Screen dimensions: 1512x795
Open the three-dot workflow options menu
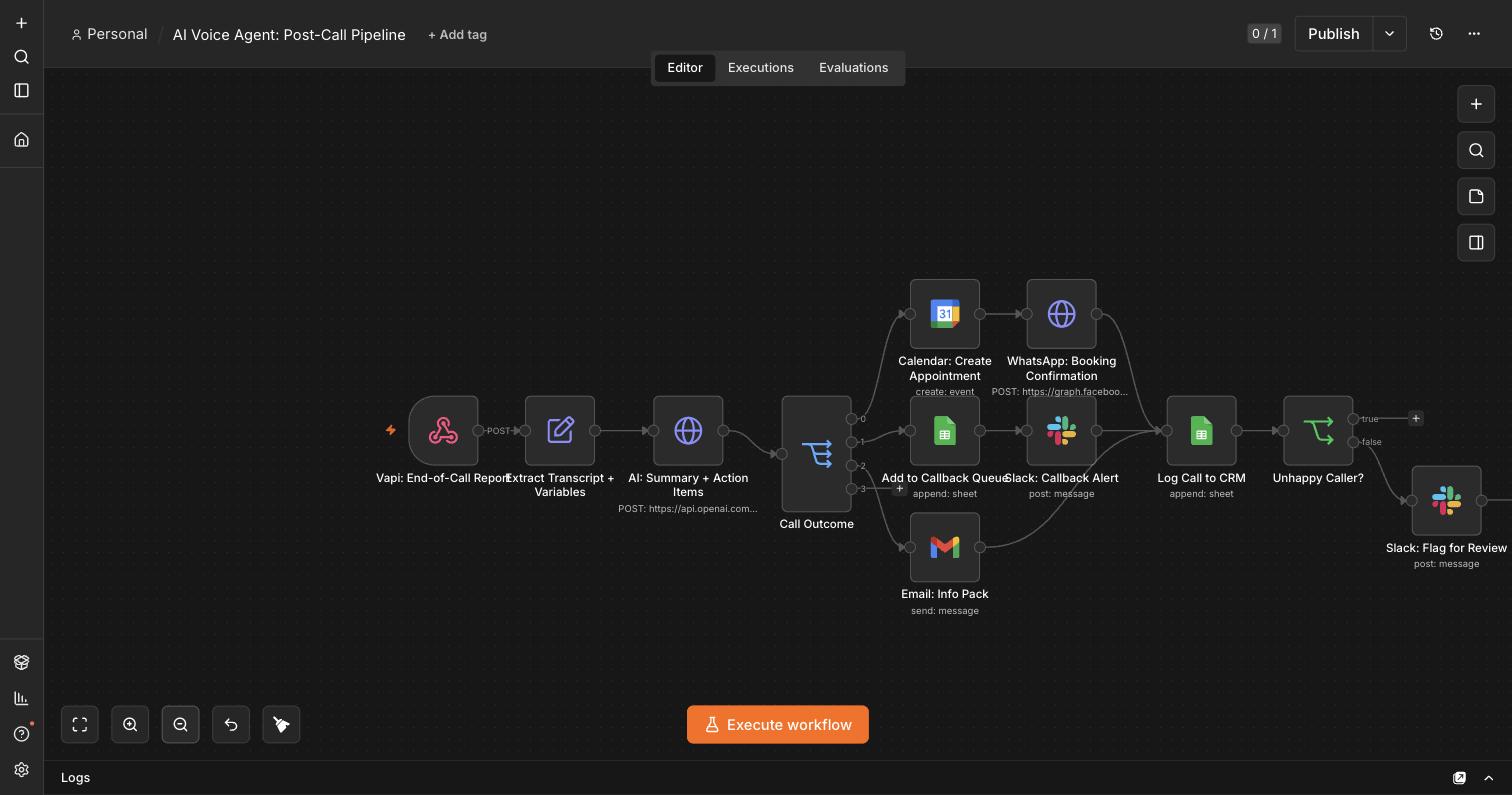click(1474, 33)
